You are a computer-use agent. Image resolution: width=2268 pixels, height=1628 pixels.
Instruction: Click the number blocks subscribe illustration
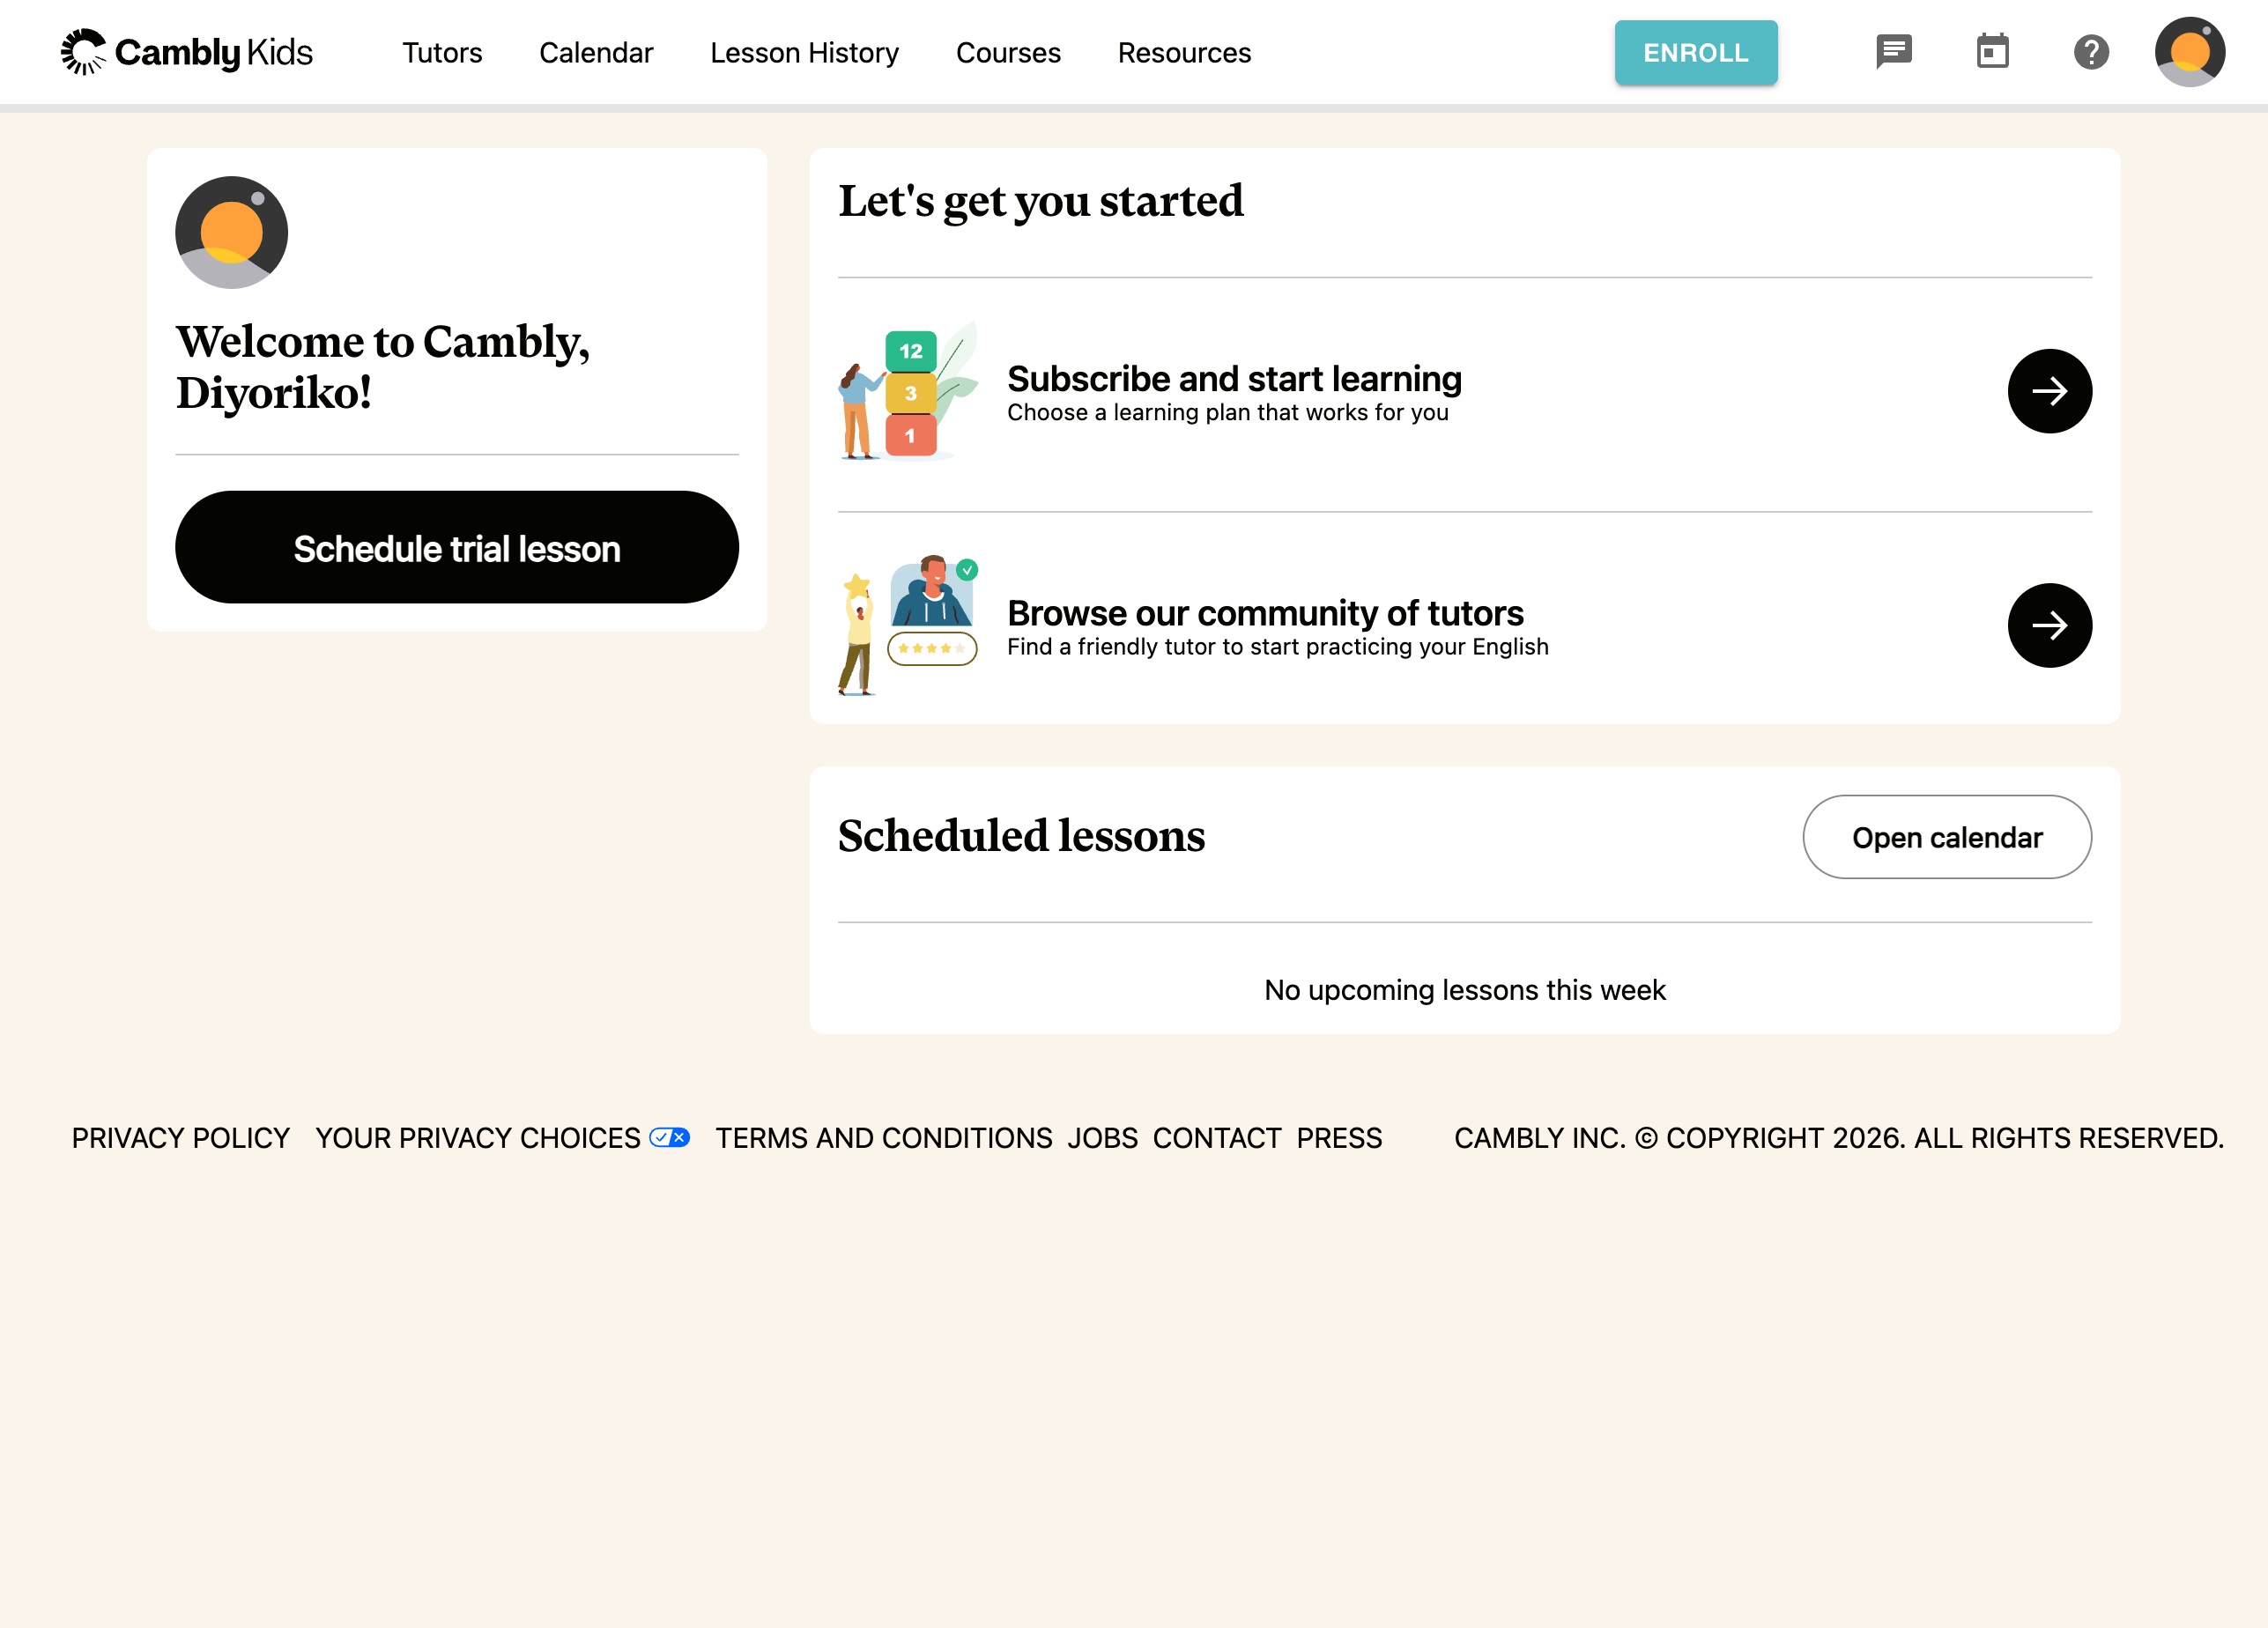click(908, 392)
